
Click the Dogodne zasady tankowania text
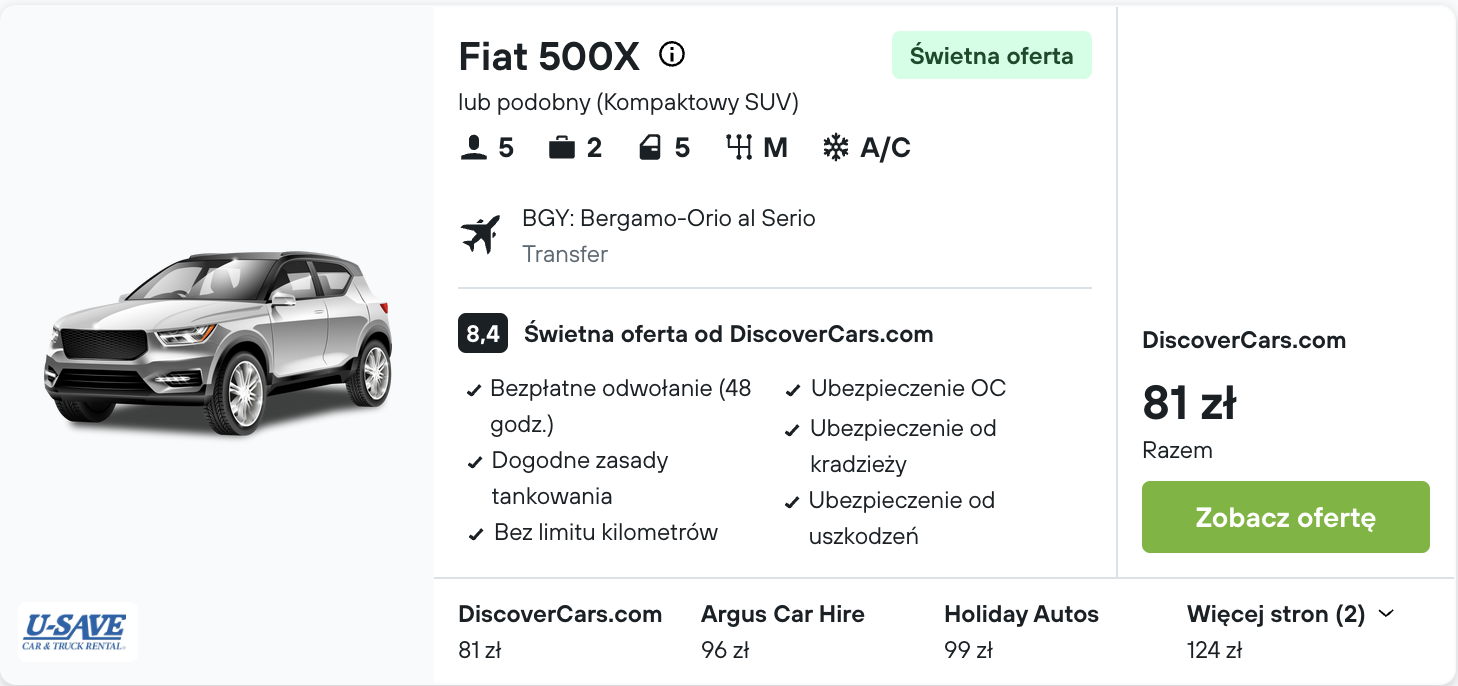[580, 478]
